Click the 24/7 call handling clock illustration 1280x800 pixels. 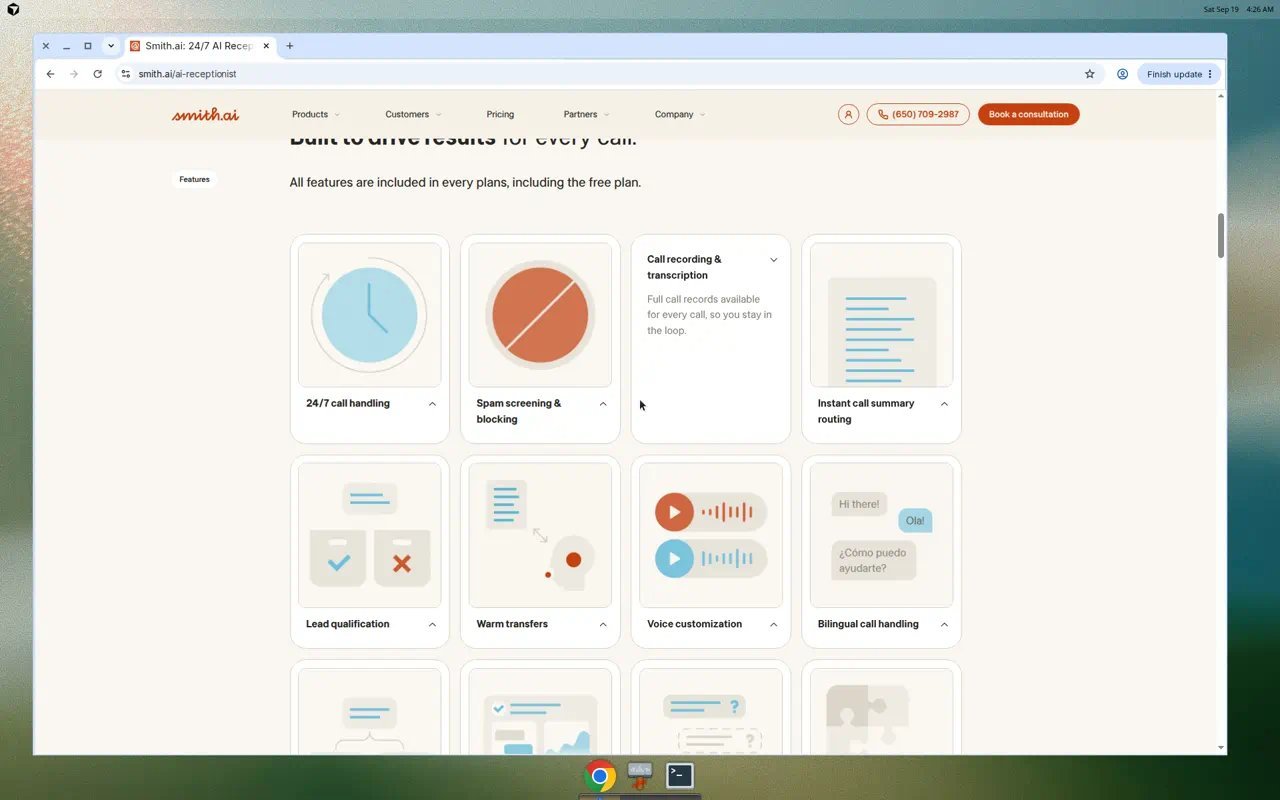pyautogui.click(x=370, y=315)
